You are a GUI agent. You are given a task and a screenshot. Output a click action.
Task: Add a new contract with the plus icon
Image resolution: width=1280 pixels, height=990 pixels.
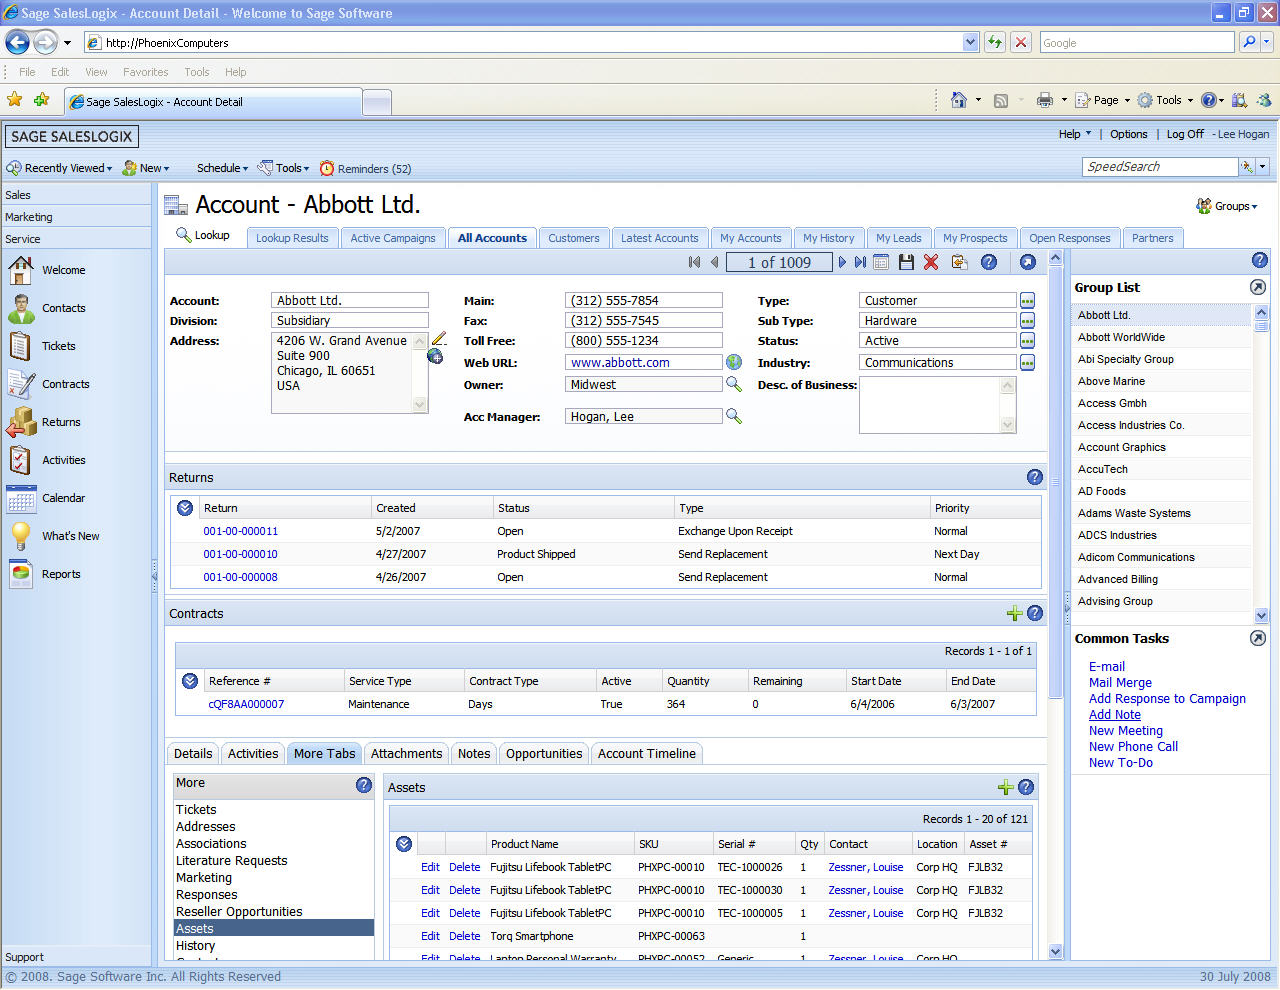coord(1014,614)
